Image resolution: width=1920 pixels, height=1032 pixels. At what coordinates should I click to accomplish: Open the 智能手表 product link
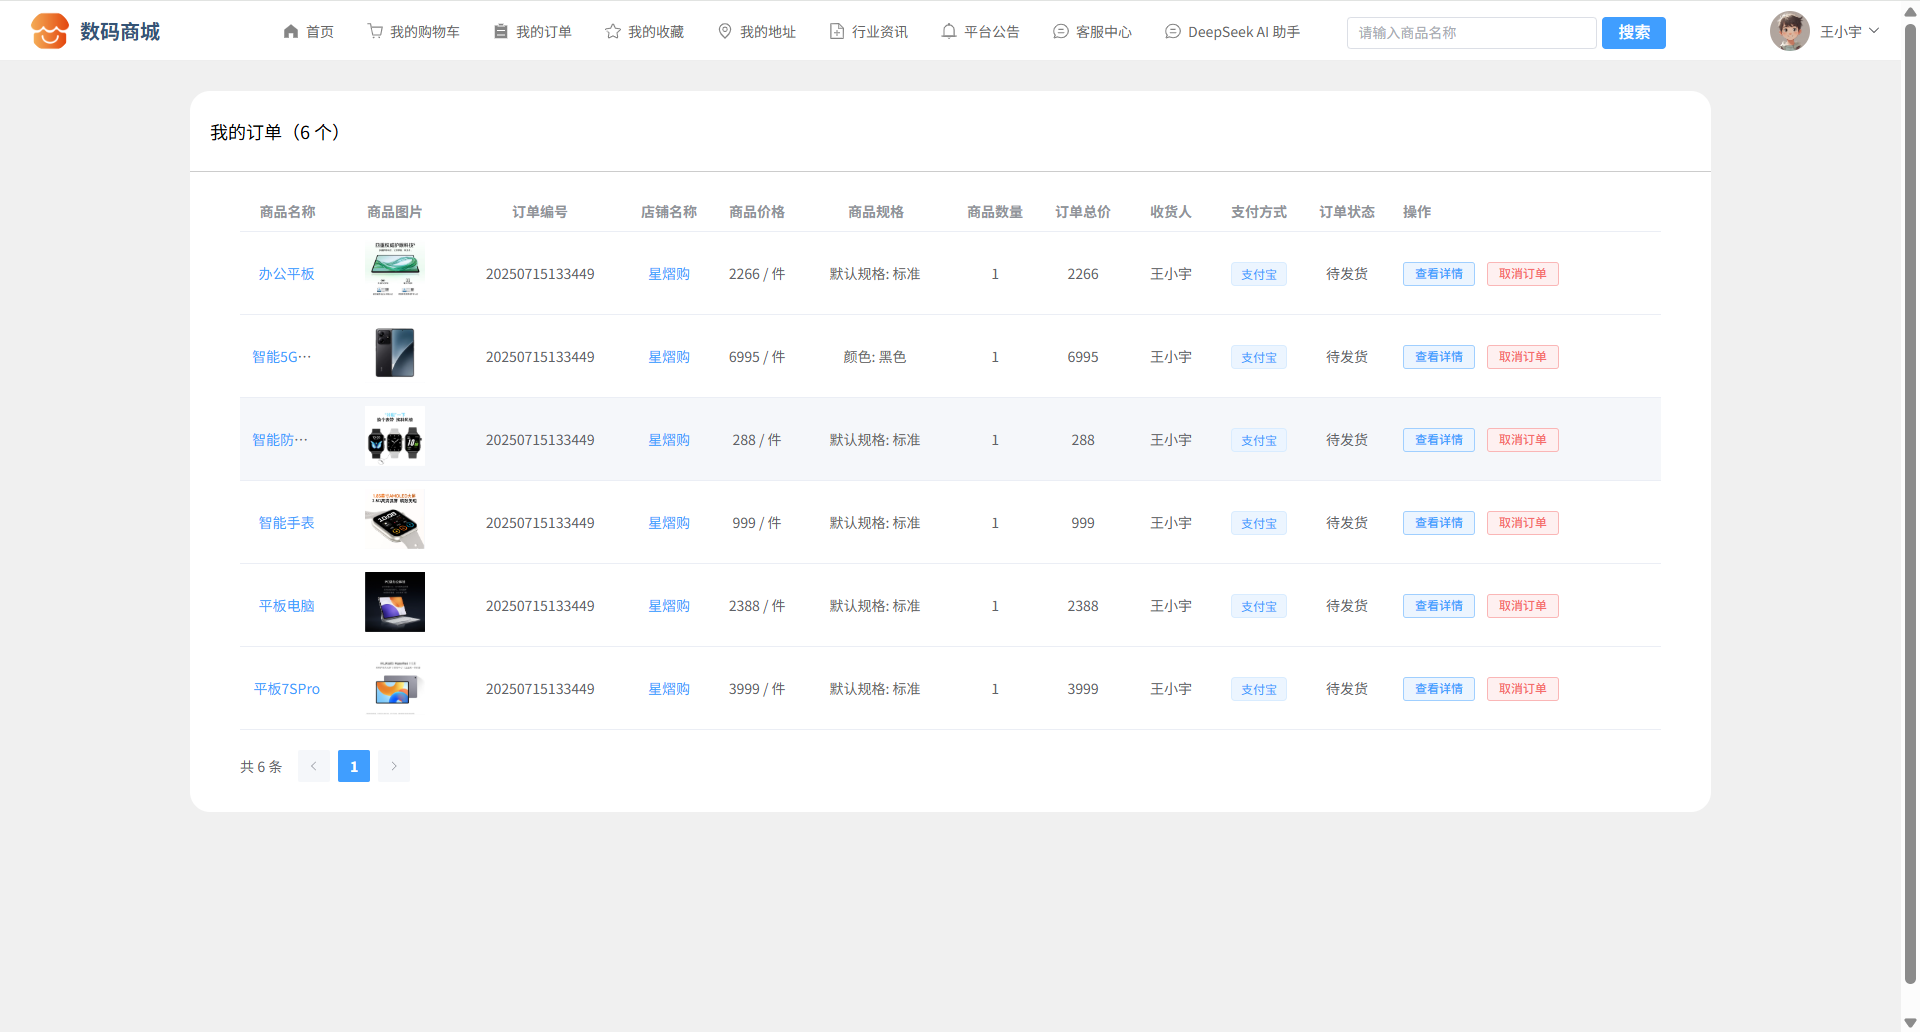click(286, 523)
